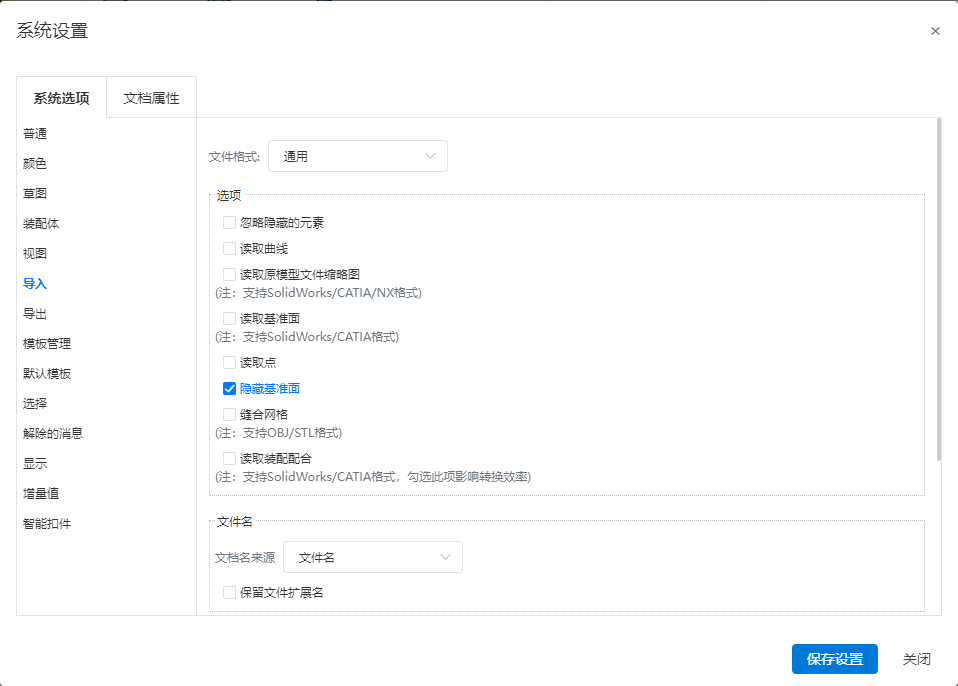This screenshot has width=958, height=686.
Task: Close the 系统设置 dialog with the X icon
Action: (x=935, y=31)
